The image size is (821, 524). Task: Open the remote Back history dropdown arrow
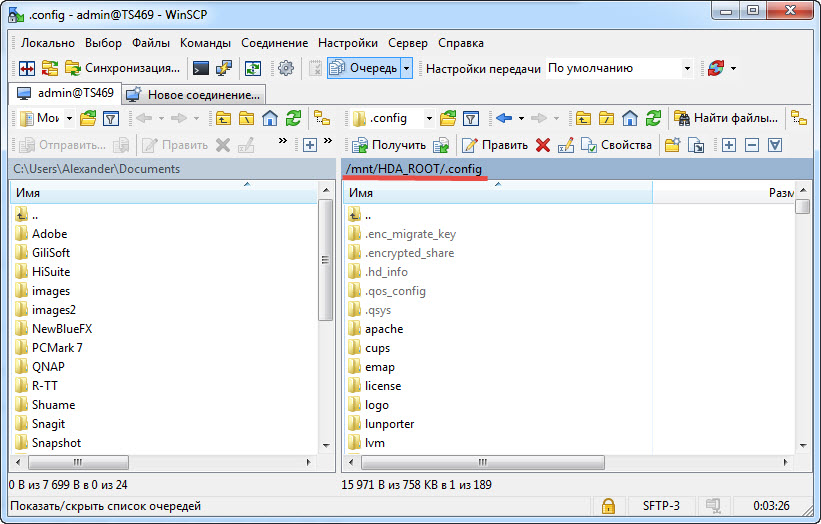coord(522,118)
